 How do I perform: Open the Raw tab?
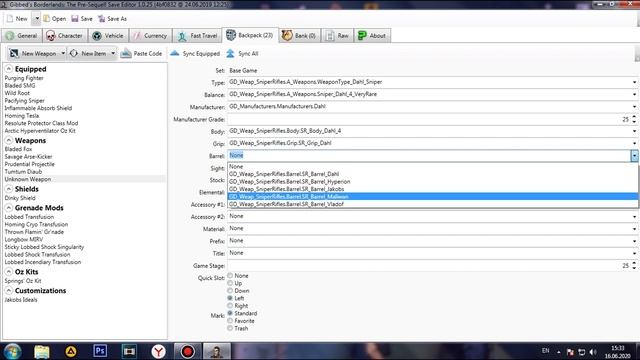click(x=338, y=36)
